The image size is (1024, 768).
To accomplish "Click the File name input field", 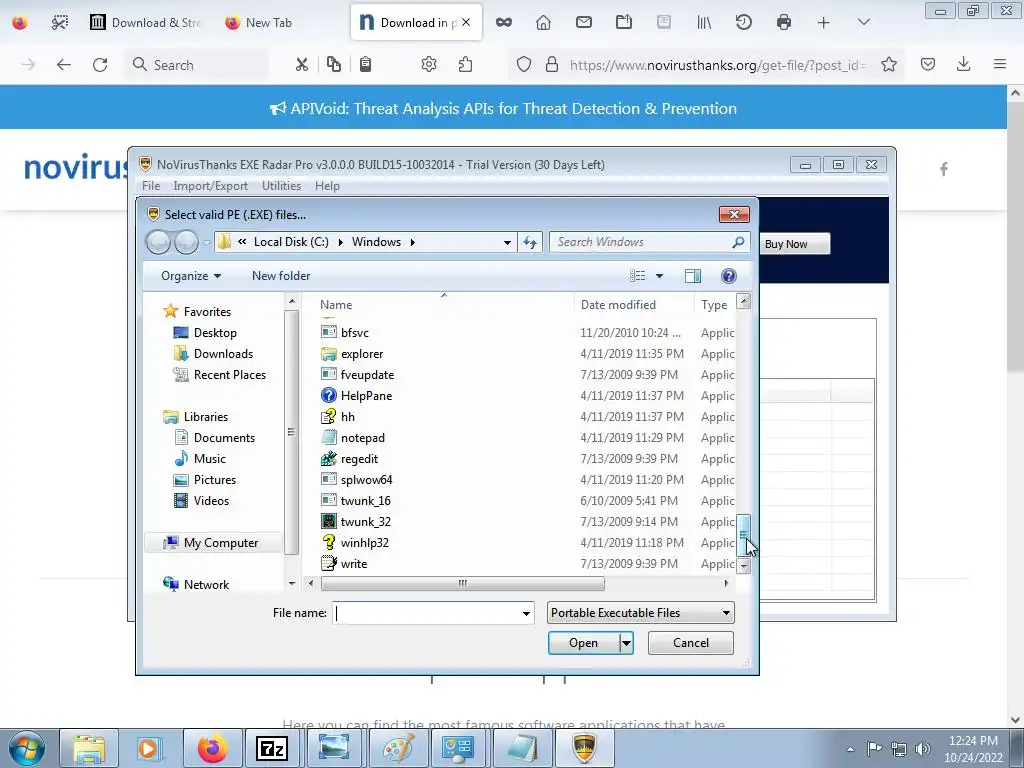I will click(426, 613).
